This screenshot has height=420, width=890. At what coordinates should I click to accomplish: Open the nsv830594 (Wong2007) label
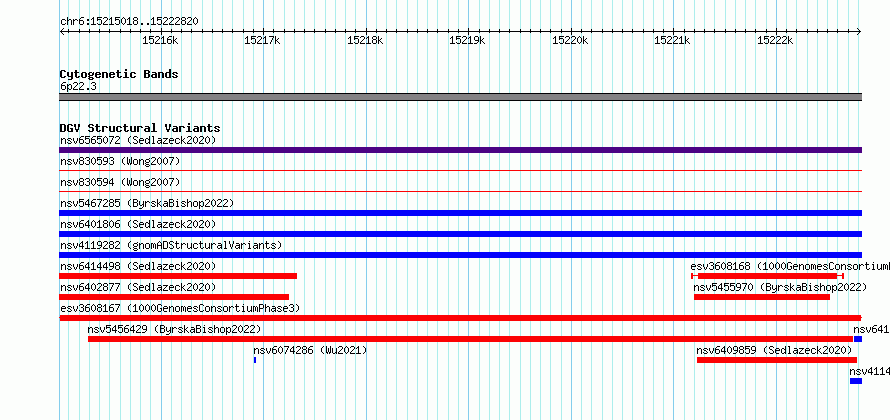(x=120, y=183)
